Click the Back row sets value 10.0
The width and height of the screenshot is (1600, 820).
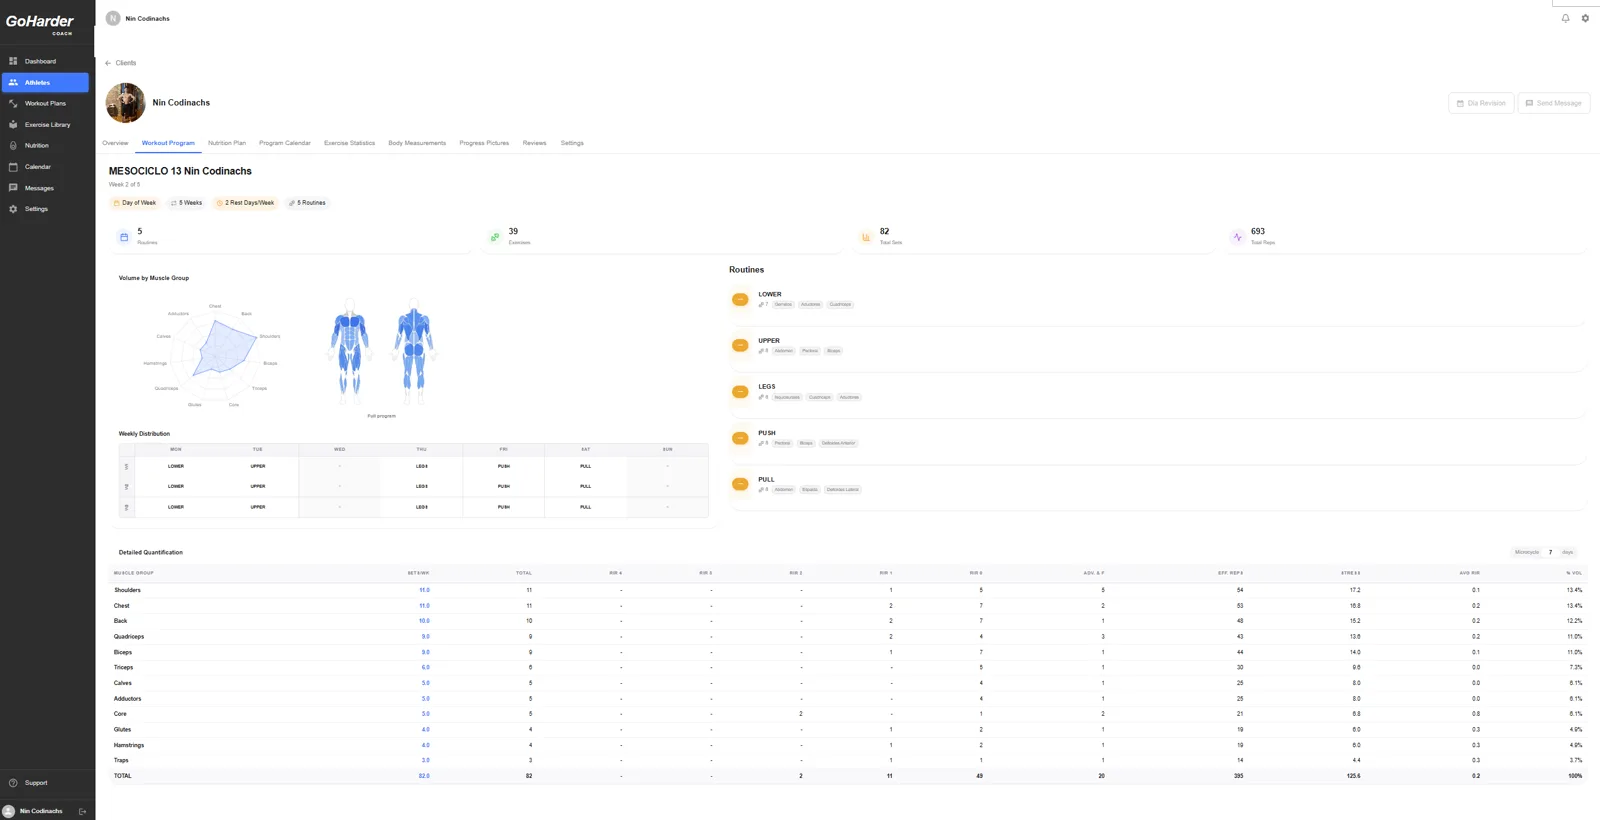[424, 621]
